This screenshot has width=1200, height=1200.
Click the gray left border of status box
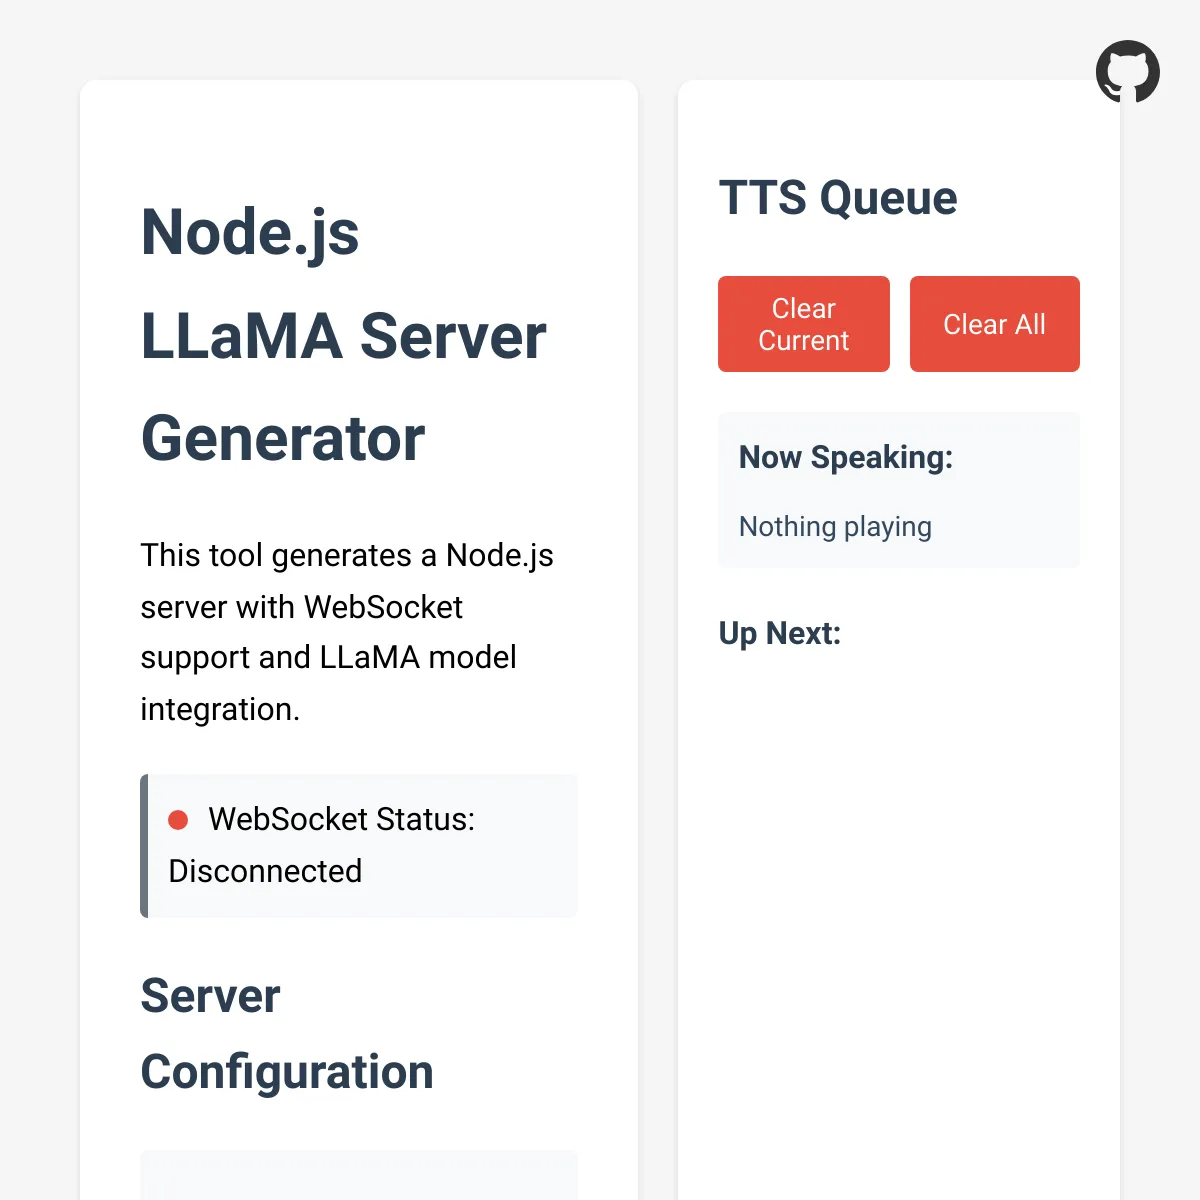(144, 846)
